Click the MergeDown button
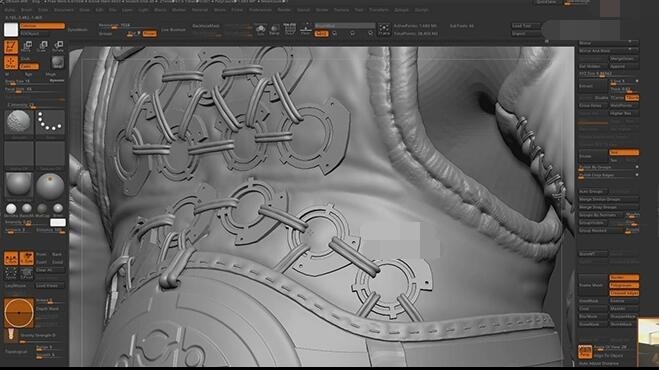Image resolution: width=659 pixels, height=370 pixels. click(x=624, y=59)
